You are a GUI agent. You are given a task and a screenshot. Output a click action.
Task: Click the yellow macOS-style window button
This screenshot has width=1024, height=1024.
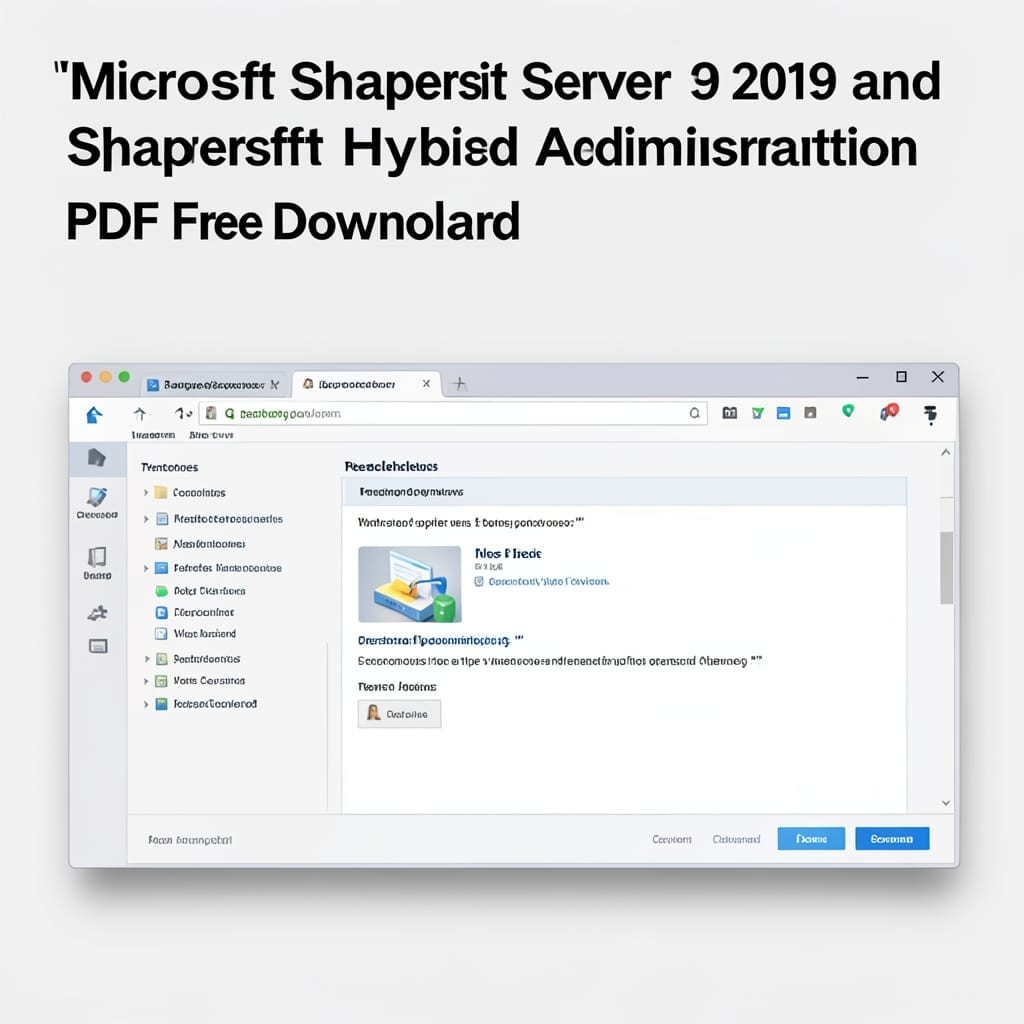pyautogui.click(x=105, y=377)
